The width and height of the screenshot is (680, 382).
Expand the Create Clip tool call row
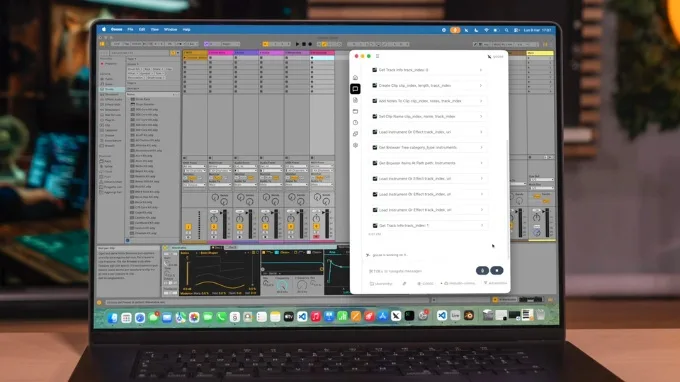[x=428, y=85]
